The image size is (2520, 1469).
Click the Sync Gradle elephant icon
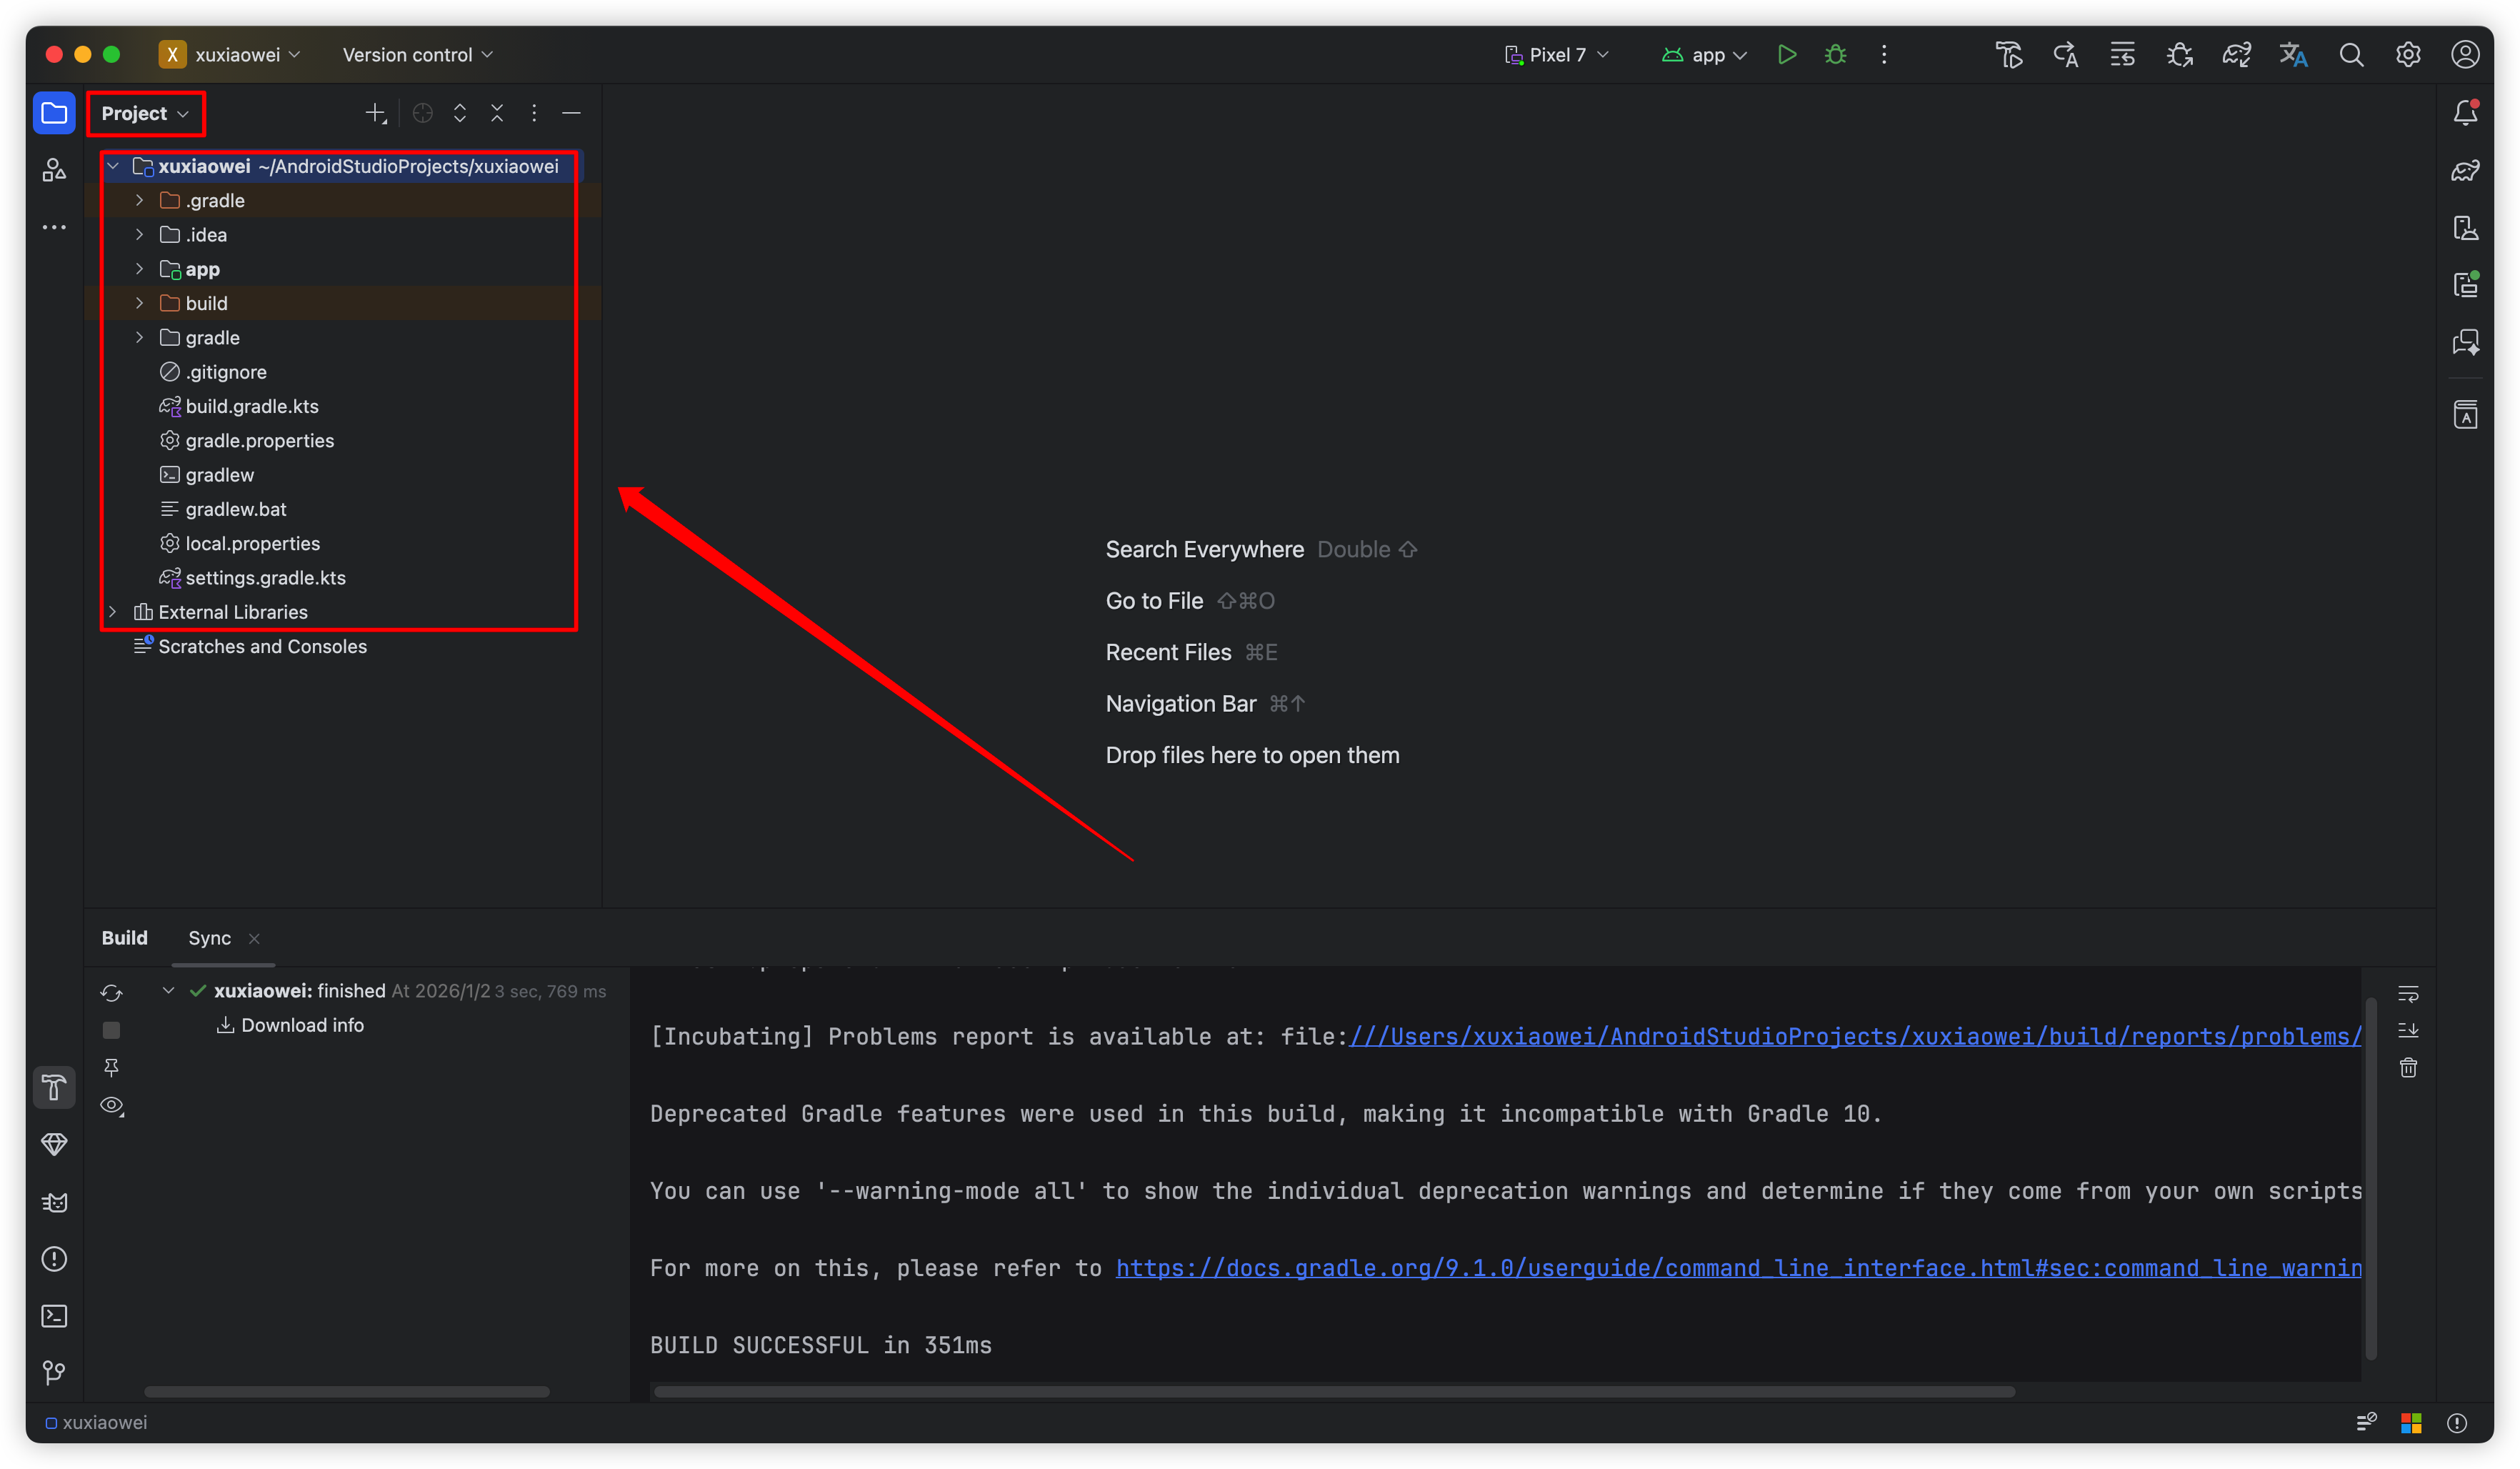[x=2236, y=55]
